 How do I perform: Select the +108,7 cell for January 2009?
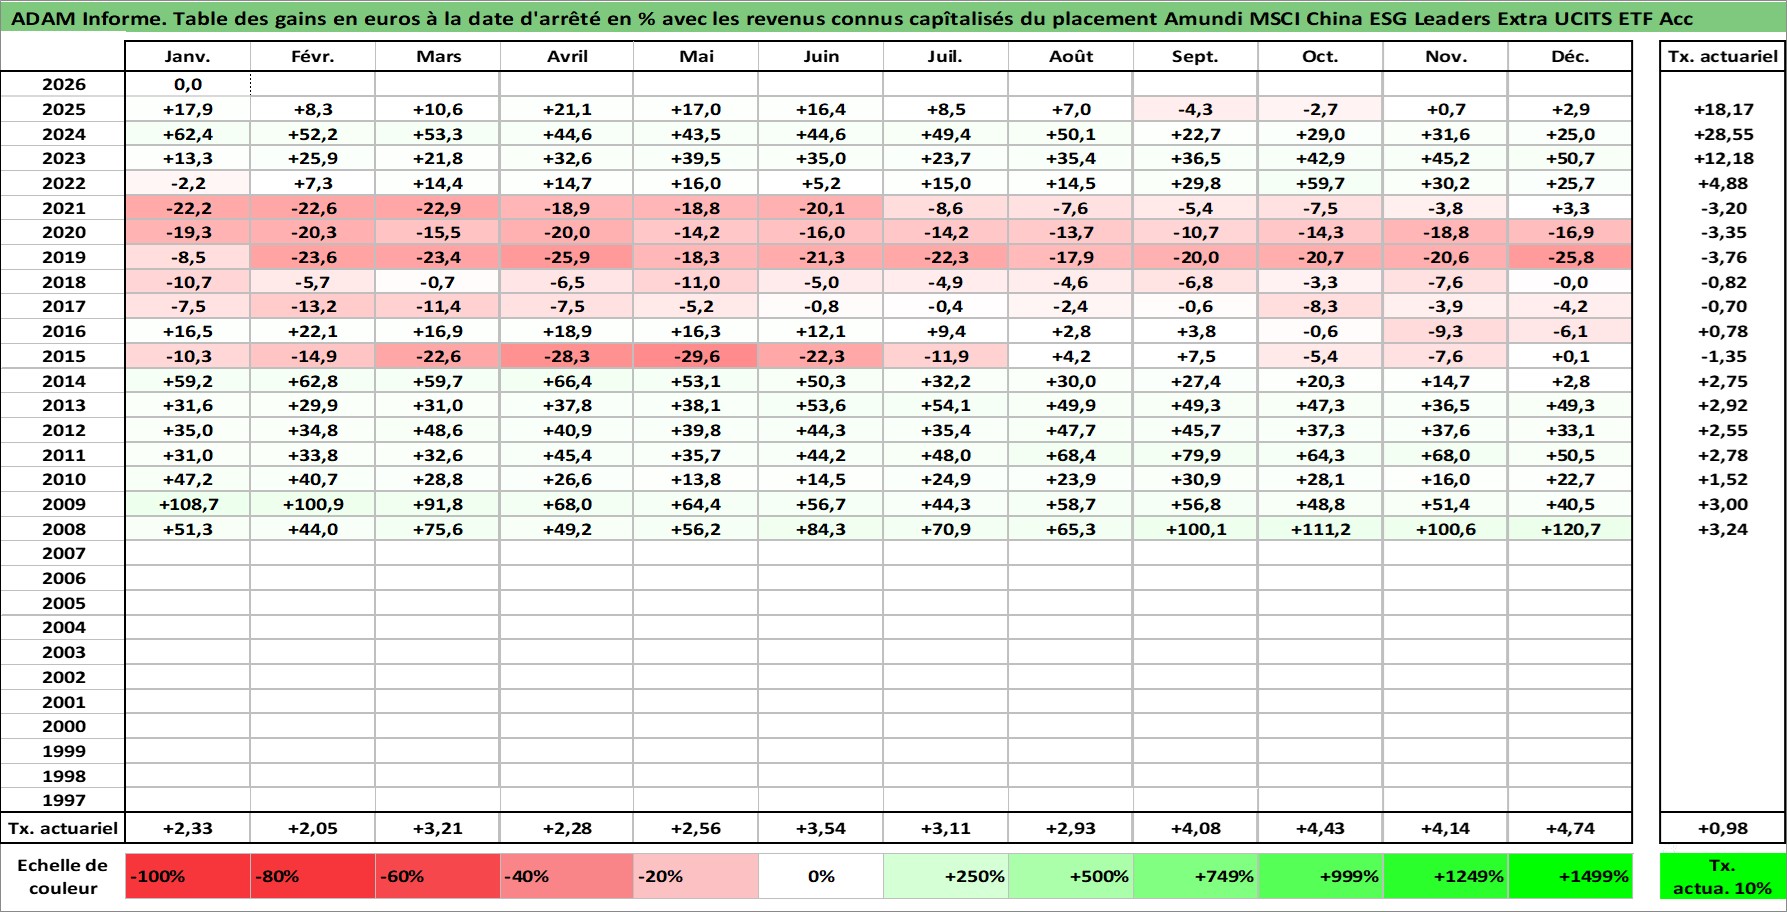[188, 504]
